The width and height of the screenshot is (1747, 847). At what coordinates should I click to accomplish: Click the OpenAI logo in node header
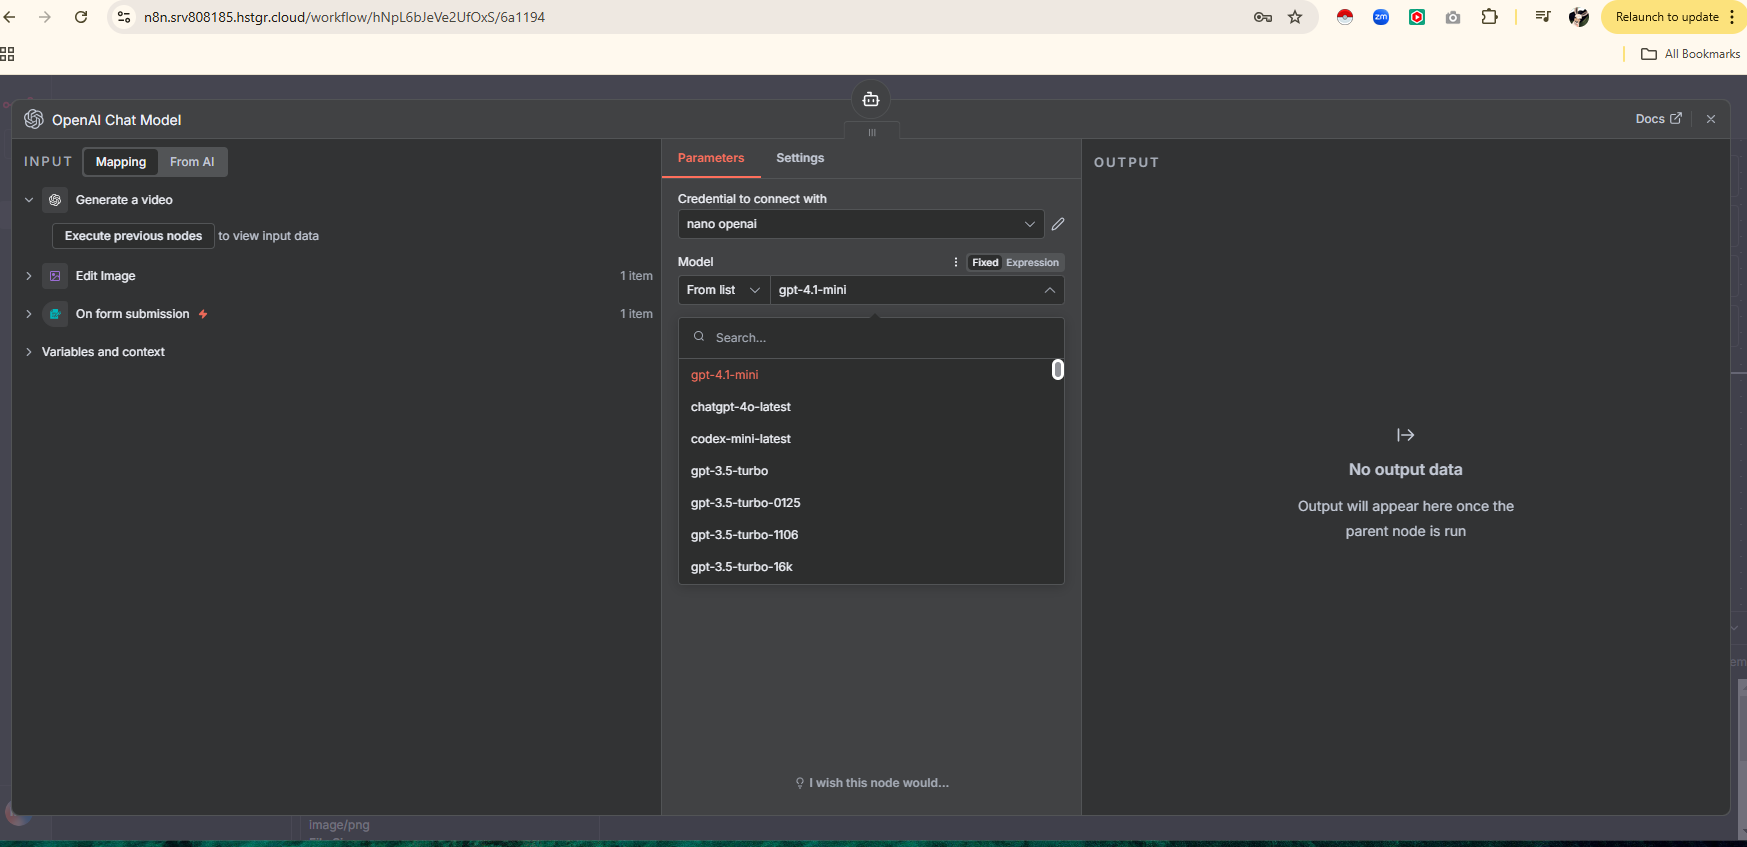(34, 119)
